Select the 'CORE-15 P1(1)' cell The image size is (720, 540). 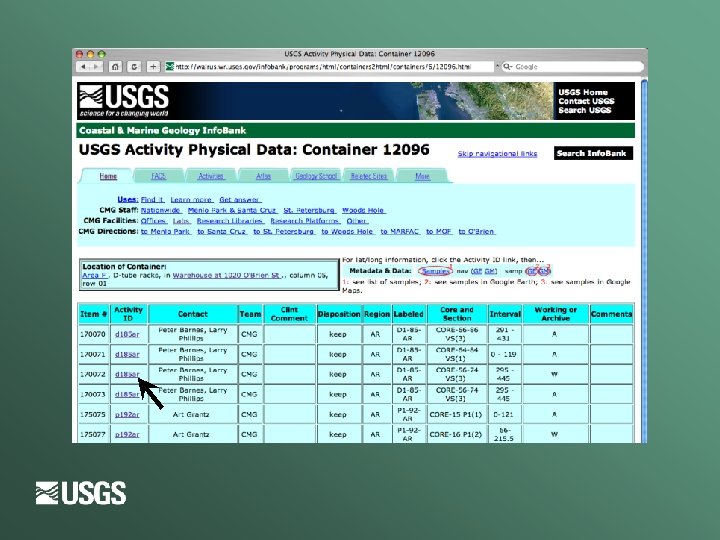point(456,414)
